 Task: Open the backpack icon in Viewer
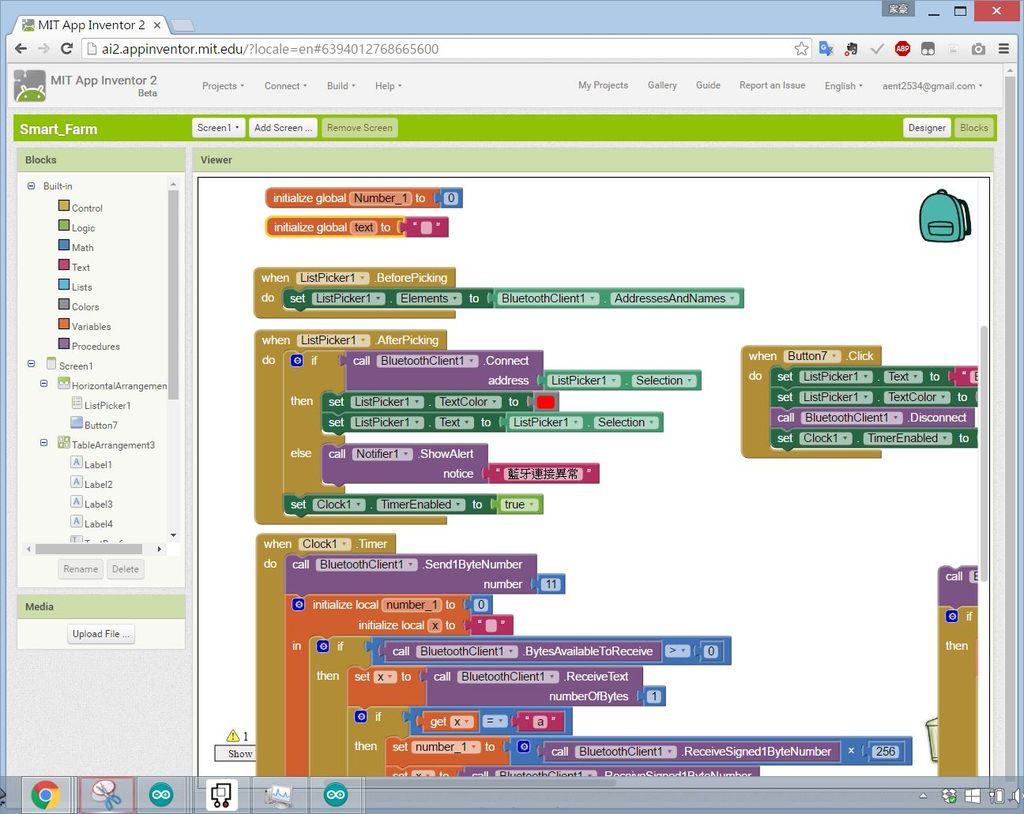click(944, 216)
